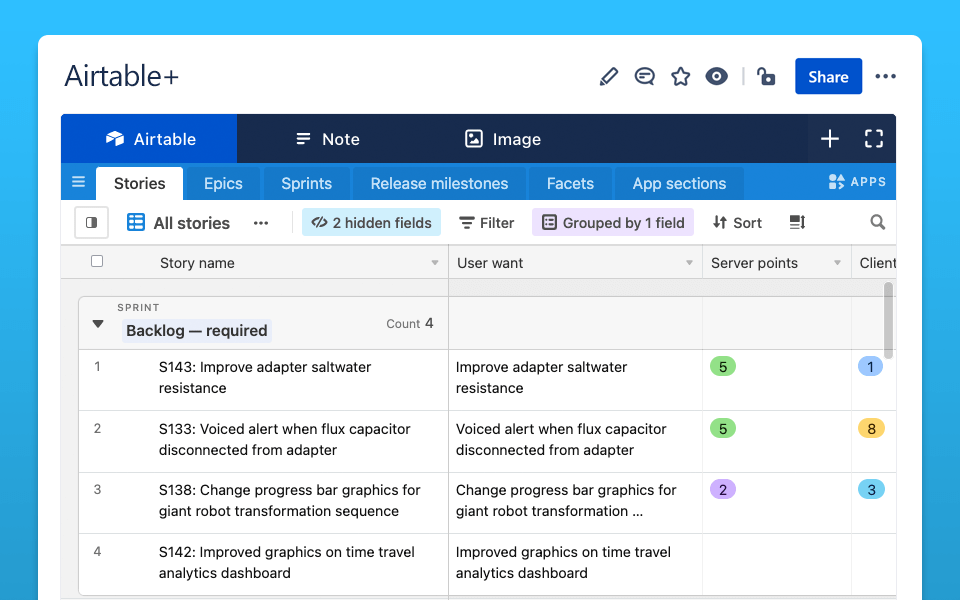Open the Story name column dropdown

[434, 262]
